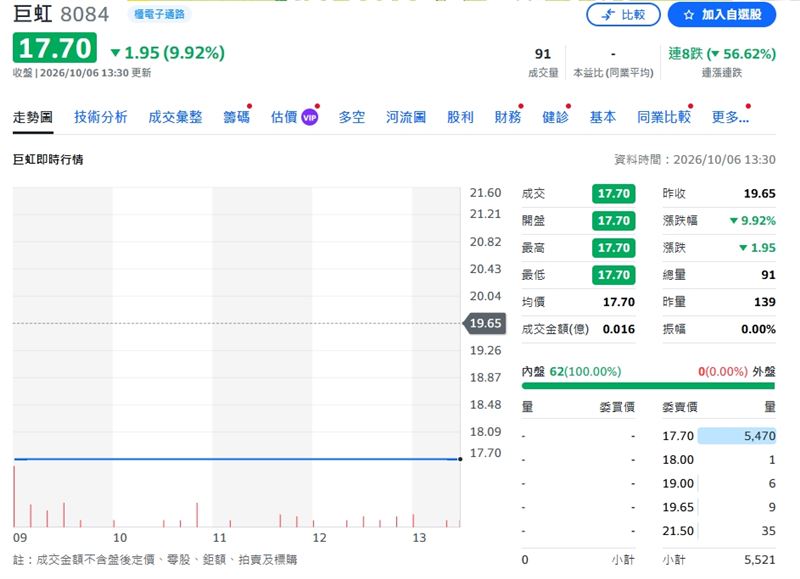This screenshot has width=800, height=579.
Task: Open the 籌碼 tab
Action: tap(236, 117)
